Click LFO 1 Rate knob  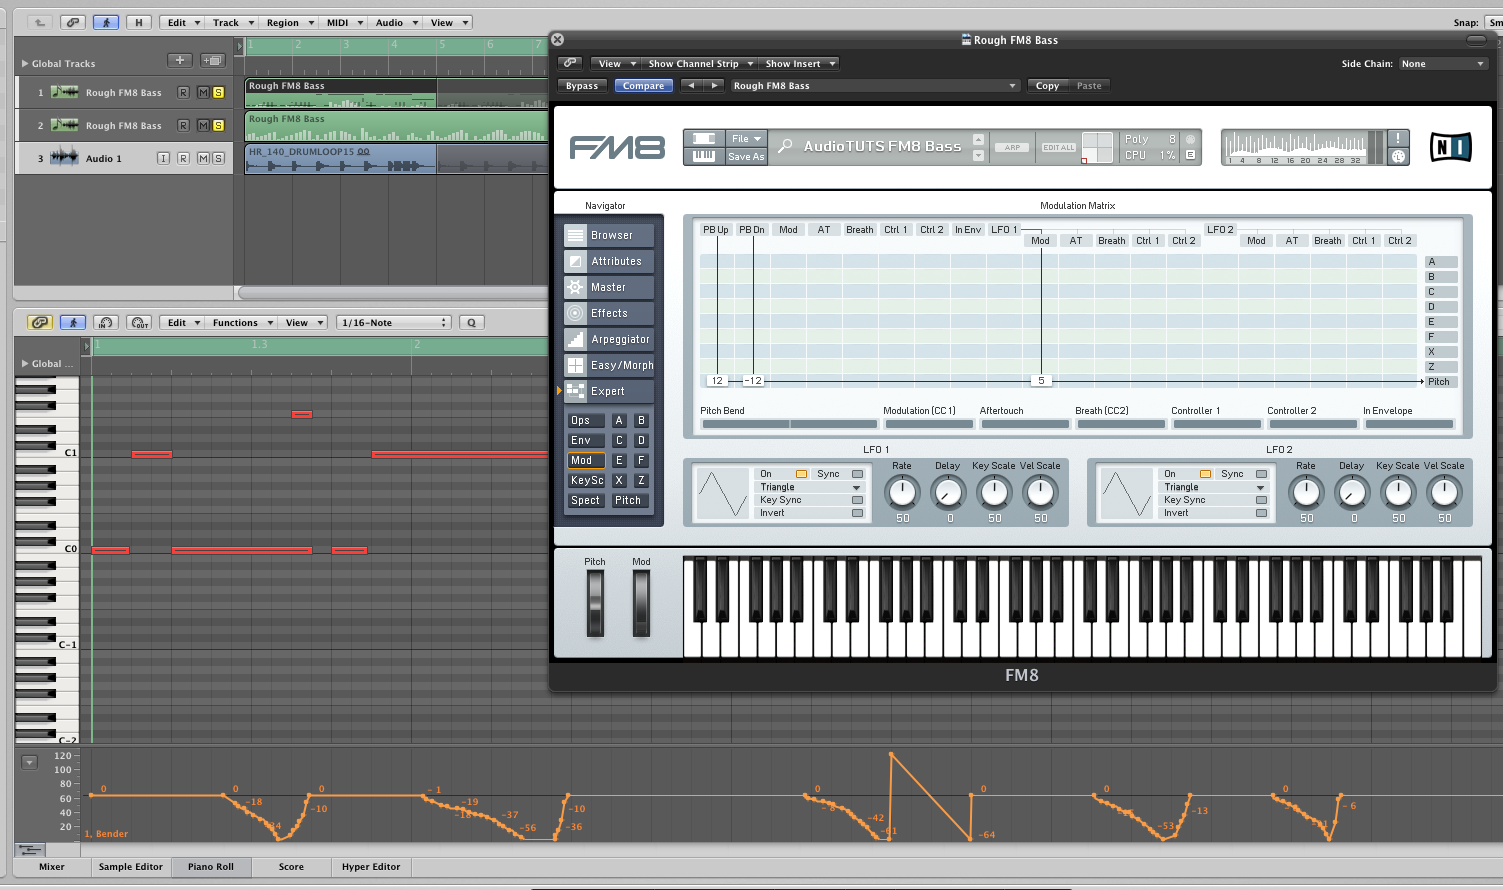coord(902,492)
